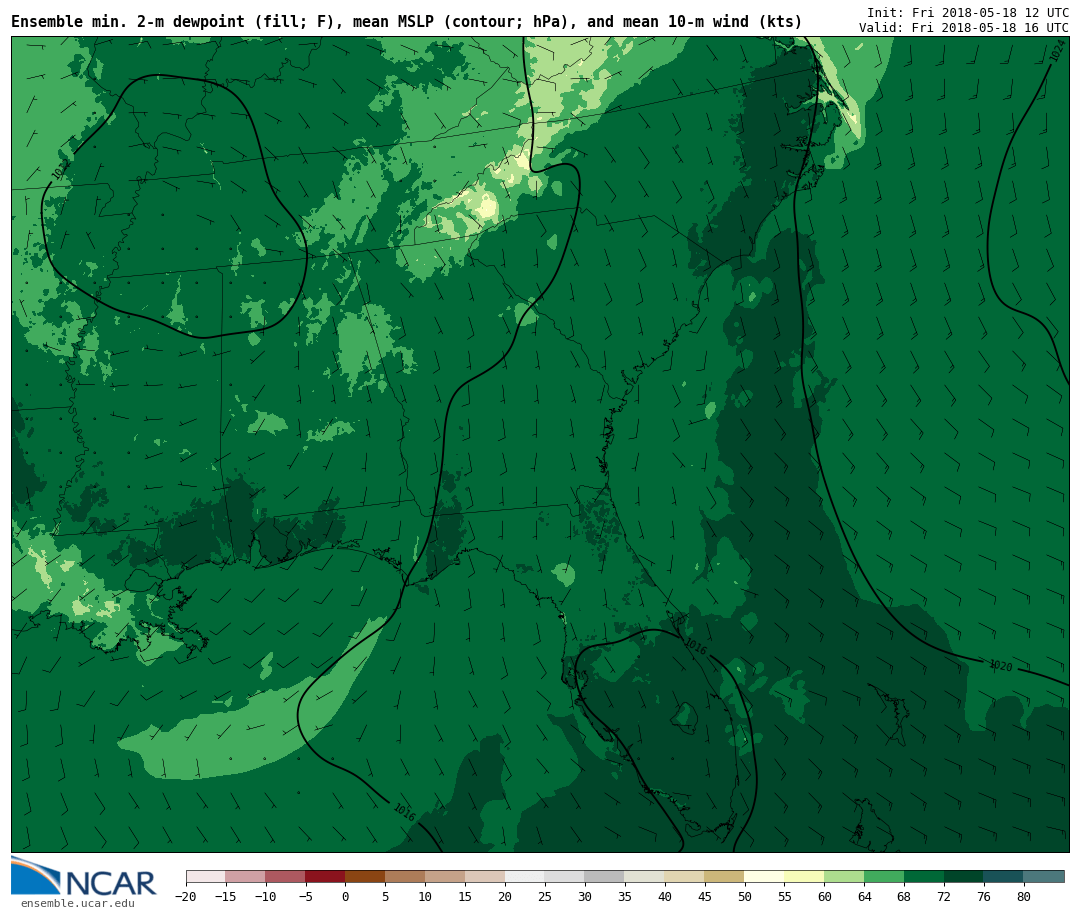This screenshot has width=1080, height=915.
Task: Click the ensemble.ucar.edu text
Action: pyautogui.click(x=78, y=903)
